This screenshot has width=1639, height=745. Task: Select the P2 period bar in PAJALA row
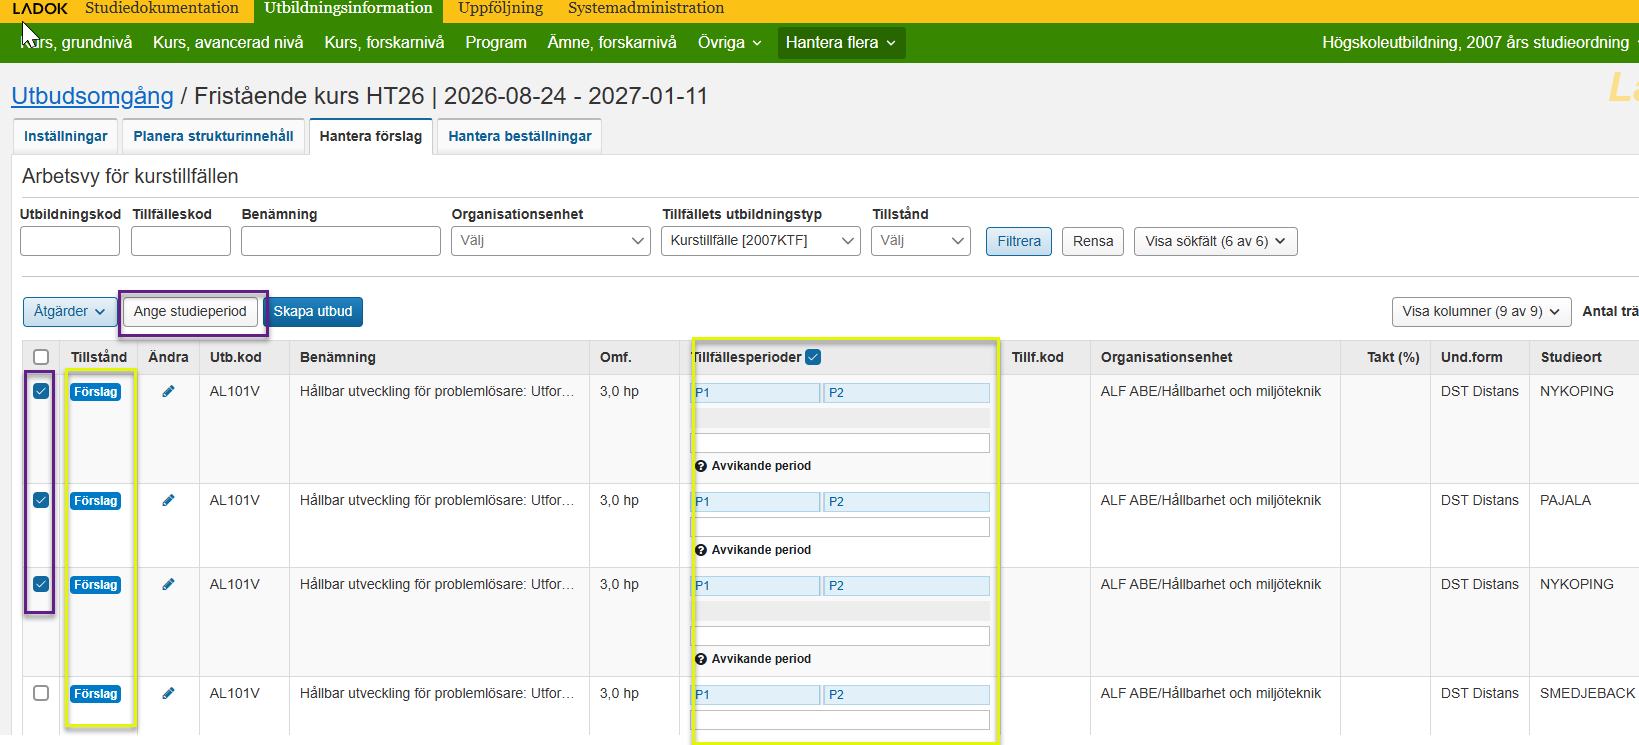click(905, 502)
